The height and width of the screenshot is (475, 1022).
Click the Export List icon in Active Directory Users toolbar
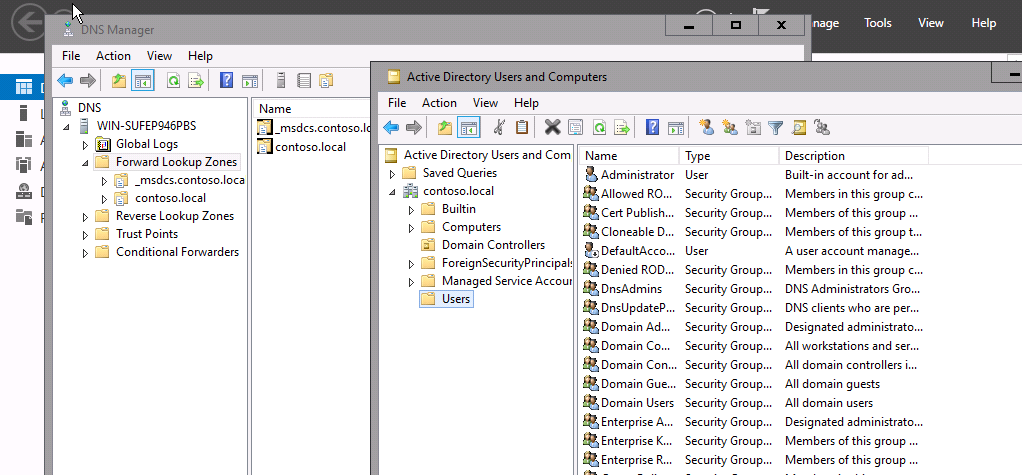click(621, 127)
